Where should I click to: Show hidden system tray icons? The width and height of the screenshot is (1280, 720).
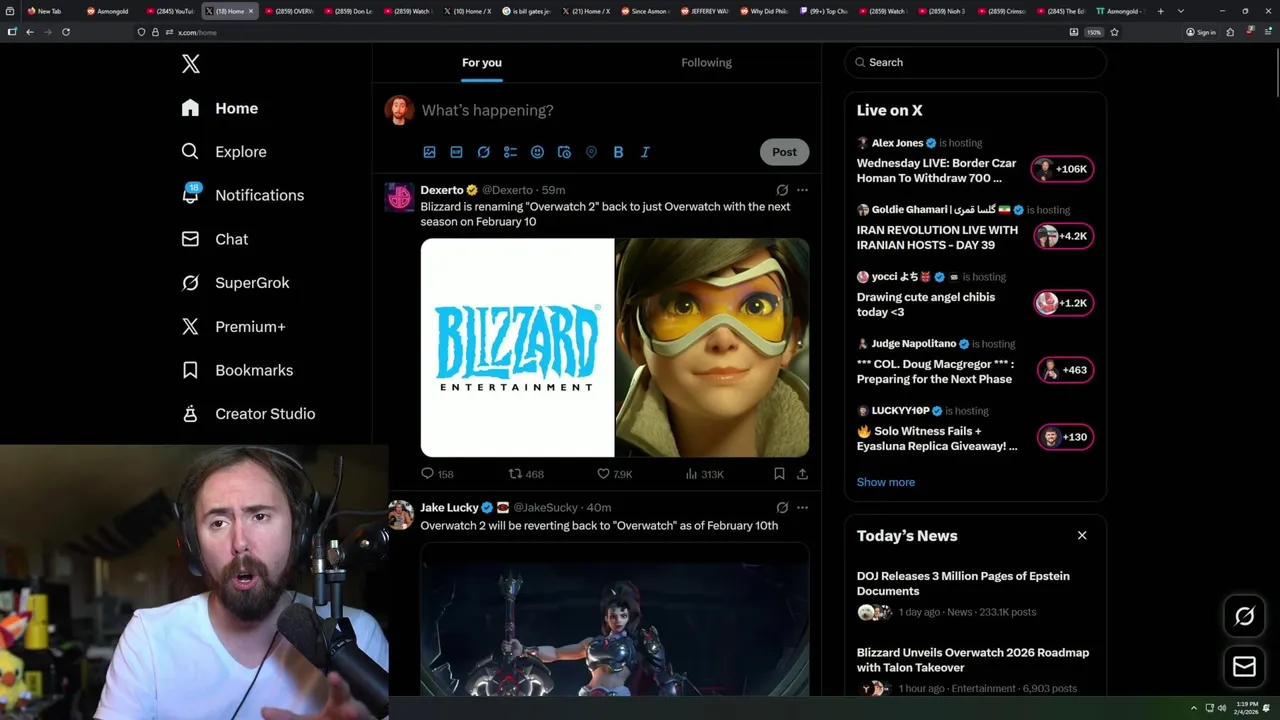(x=1193, y=708)
